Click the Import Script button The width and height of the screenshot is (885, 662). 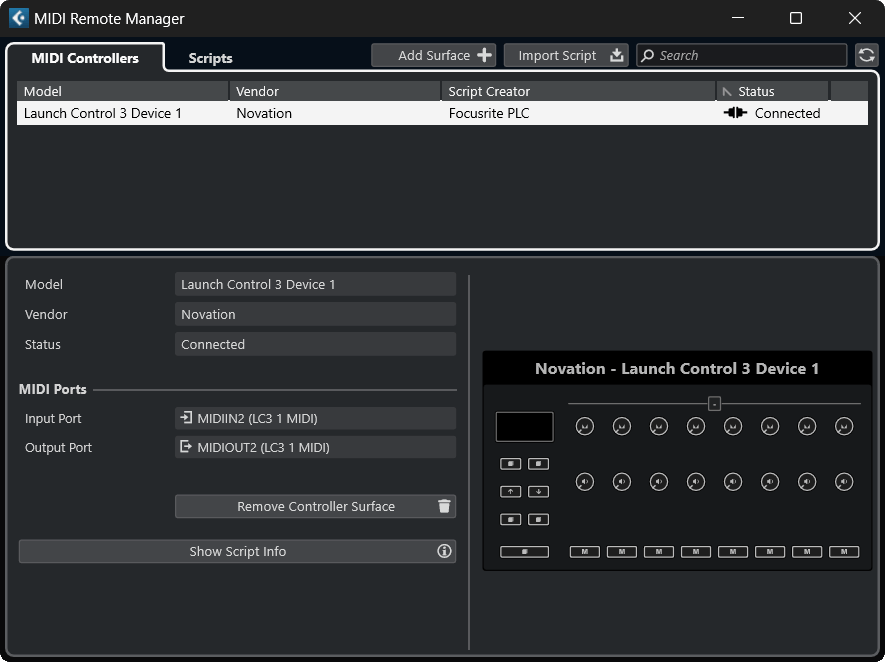(566, 55)
